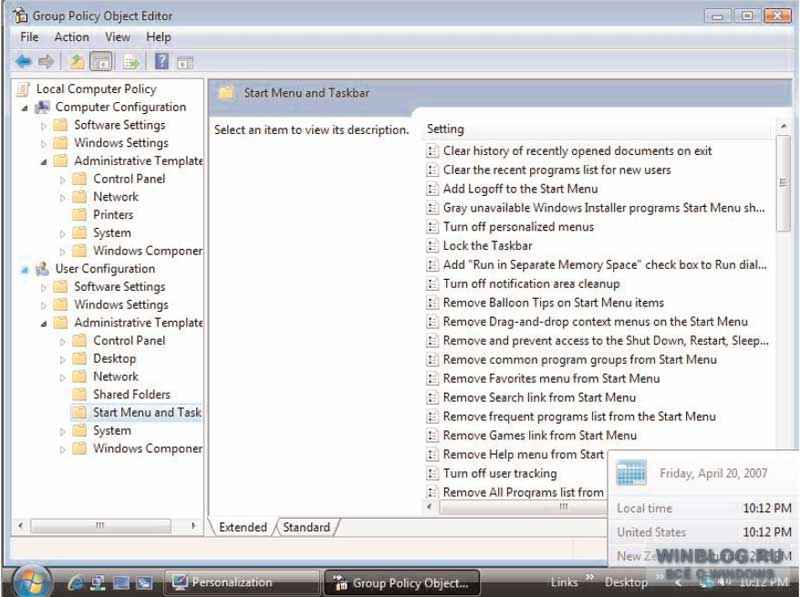Image resolution: width=800 pixels, height=597 pixels.
Task: Collapse Administrative Templates under User Configuration
Action: click(43, 324)
